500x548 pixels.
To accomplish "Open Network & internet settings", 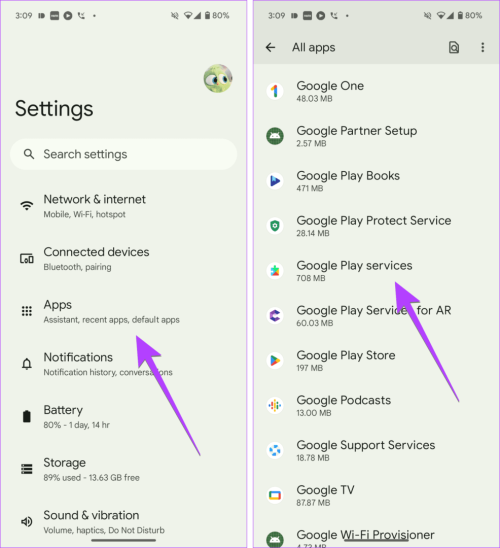I will click(123, 206).
